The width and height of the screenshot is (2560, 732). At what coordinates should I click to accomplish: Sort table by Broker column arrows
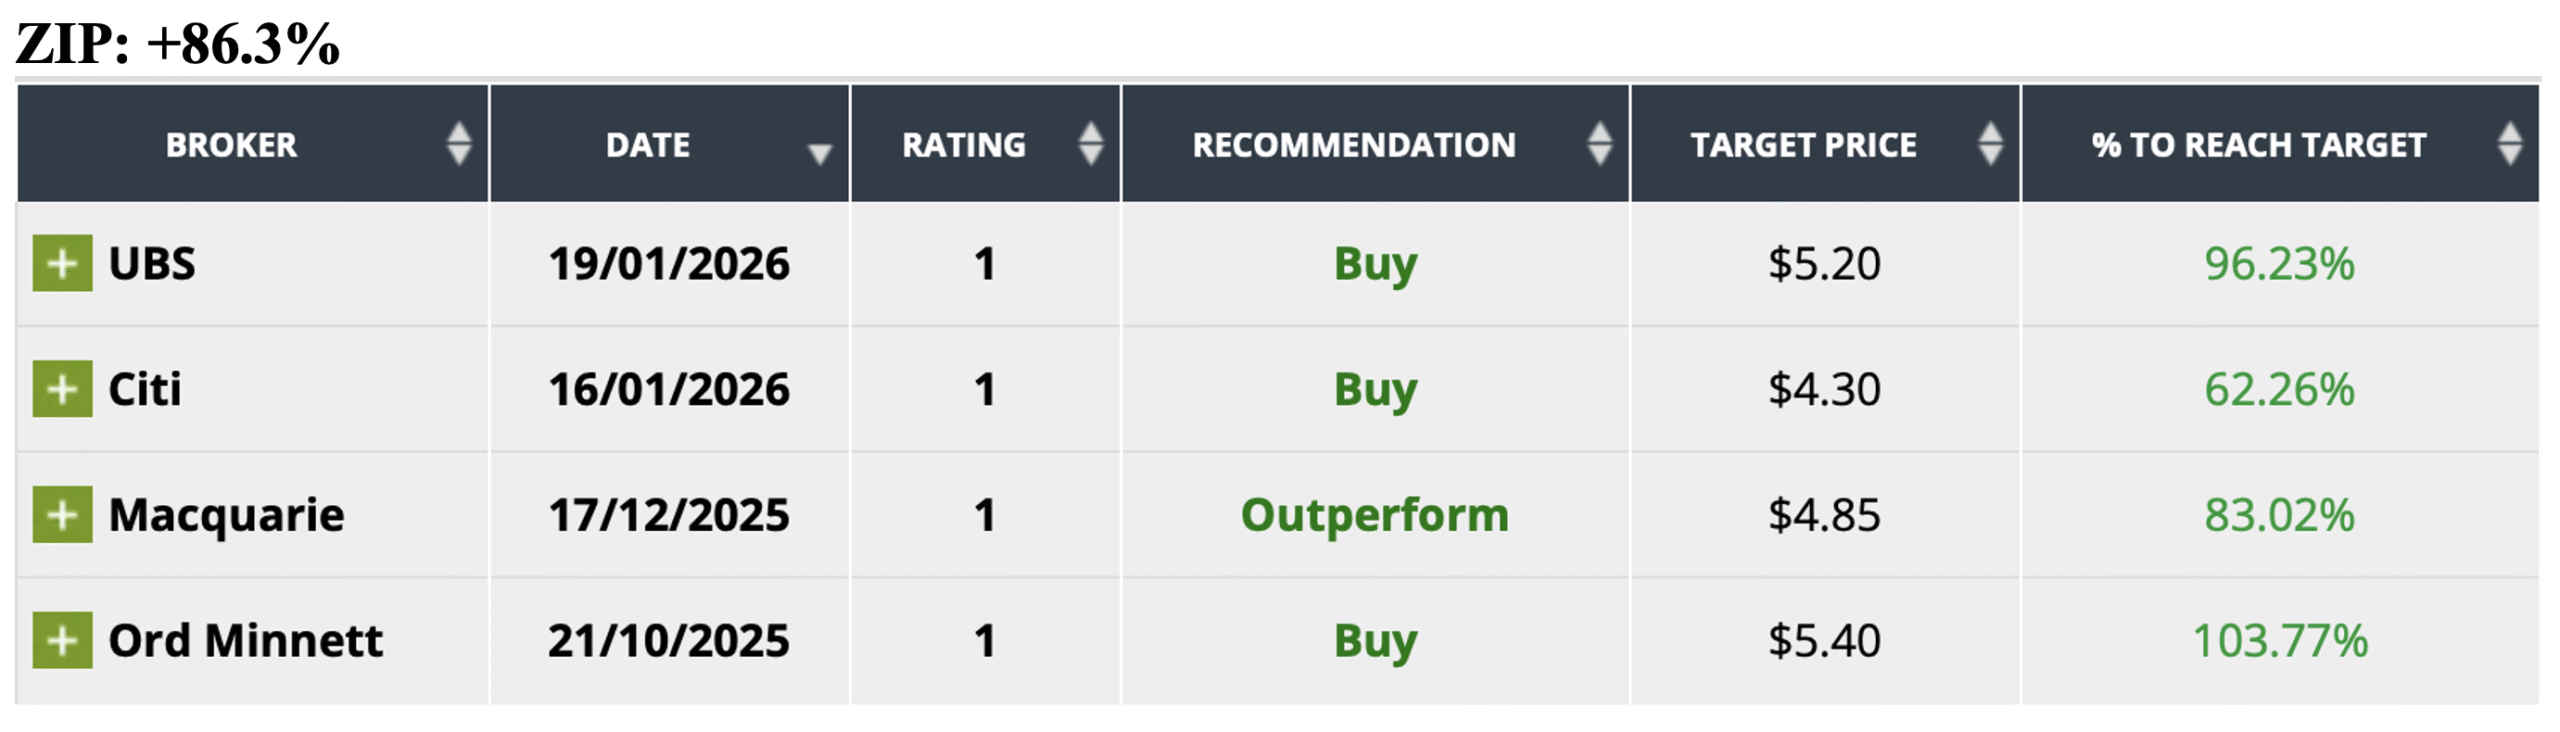(459, 144)
